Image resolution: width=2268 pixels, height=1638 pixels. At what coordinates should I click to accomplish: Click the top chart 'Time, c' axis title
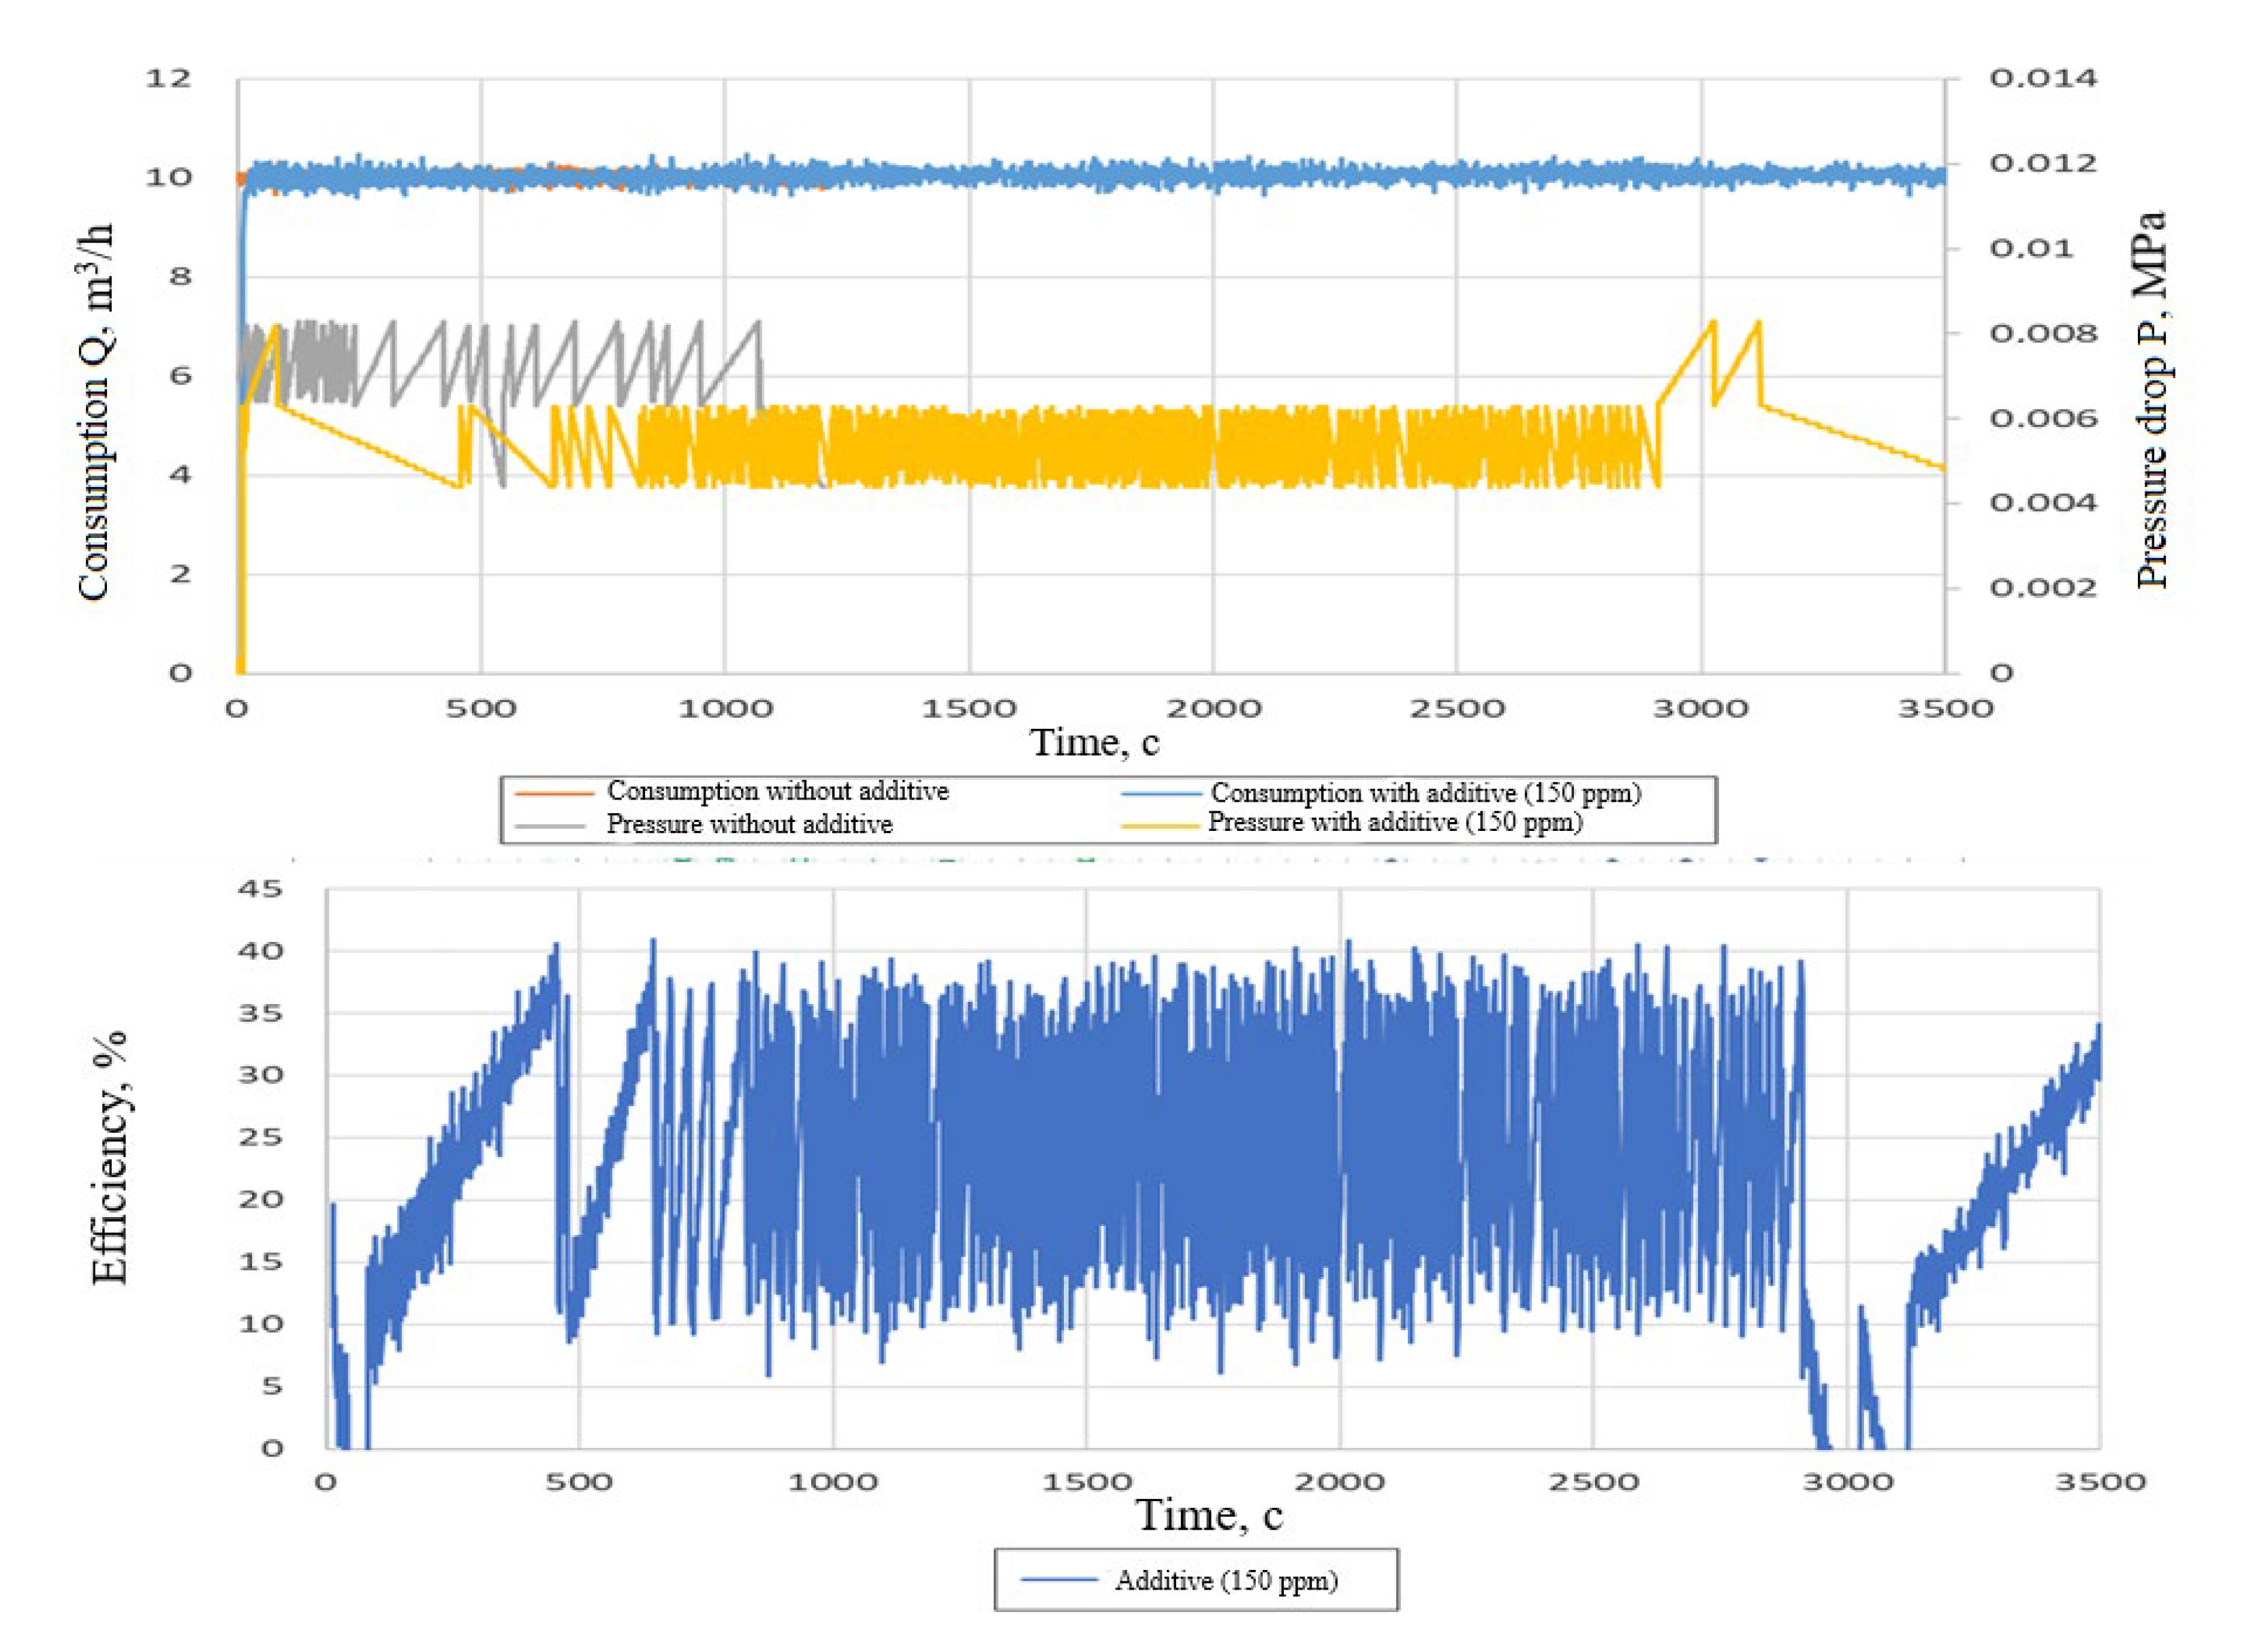[x=1094, y=742]
